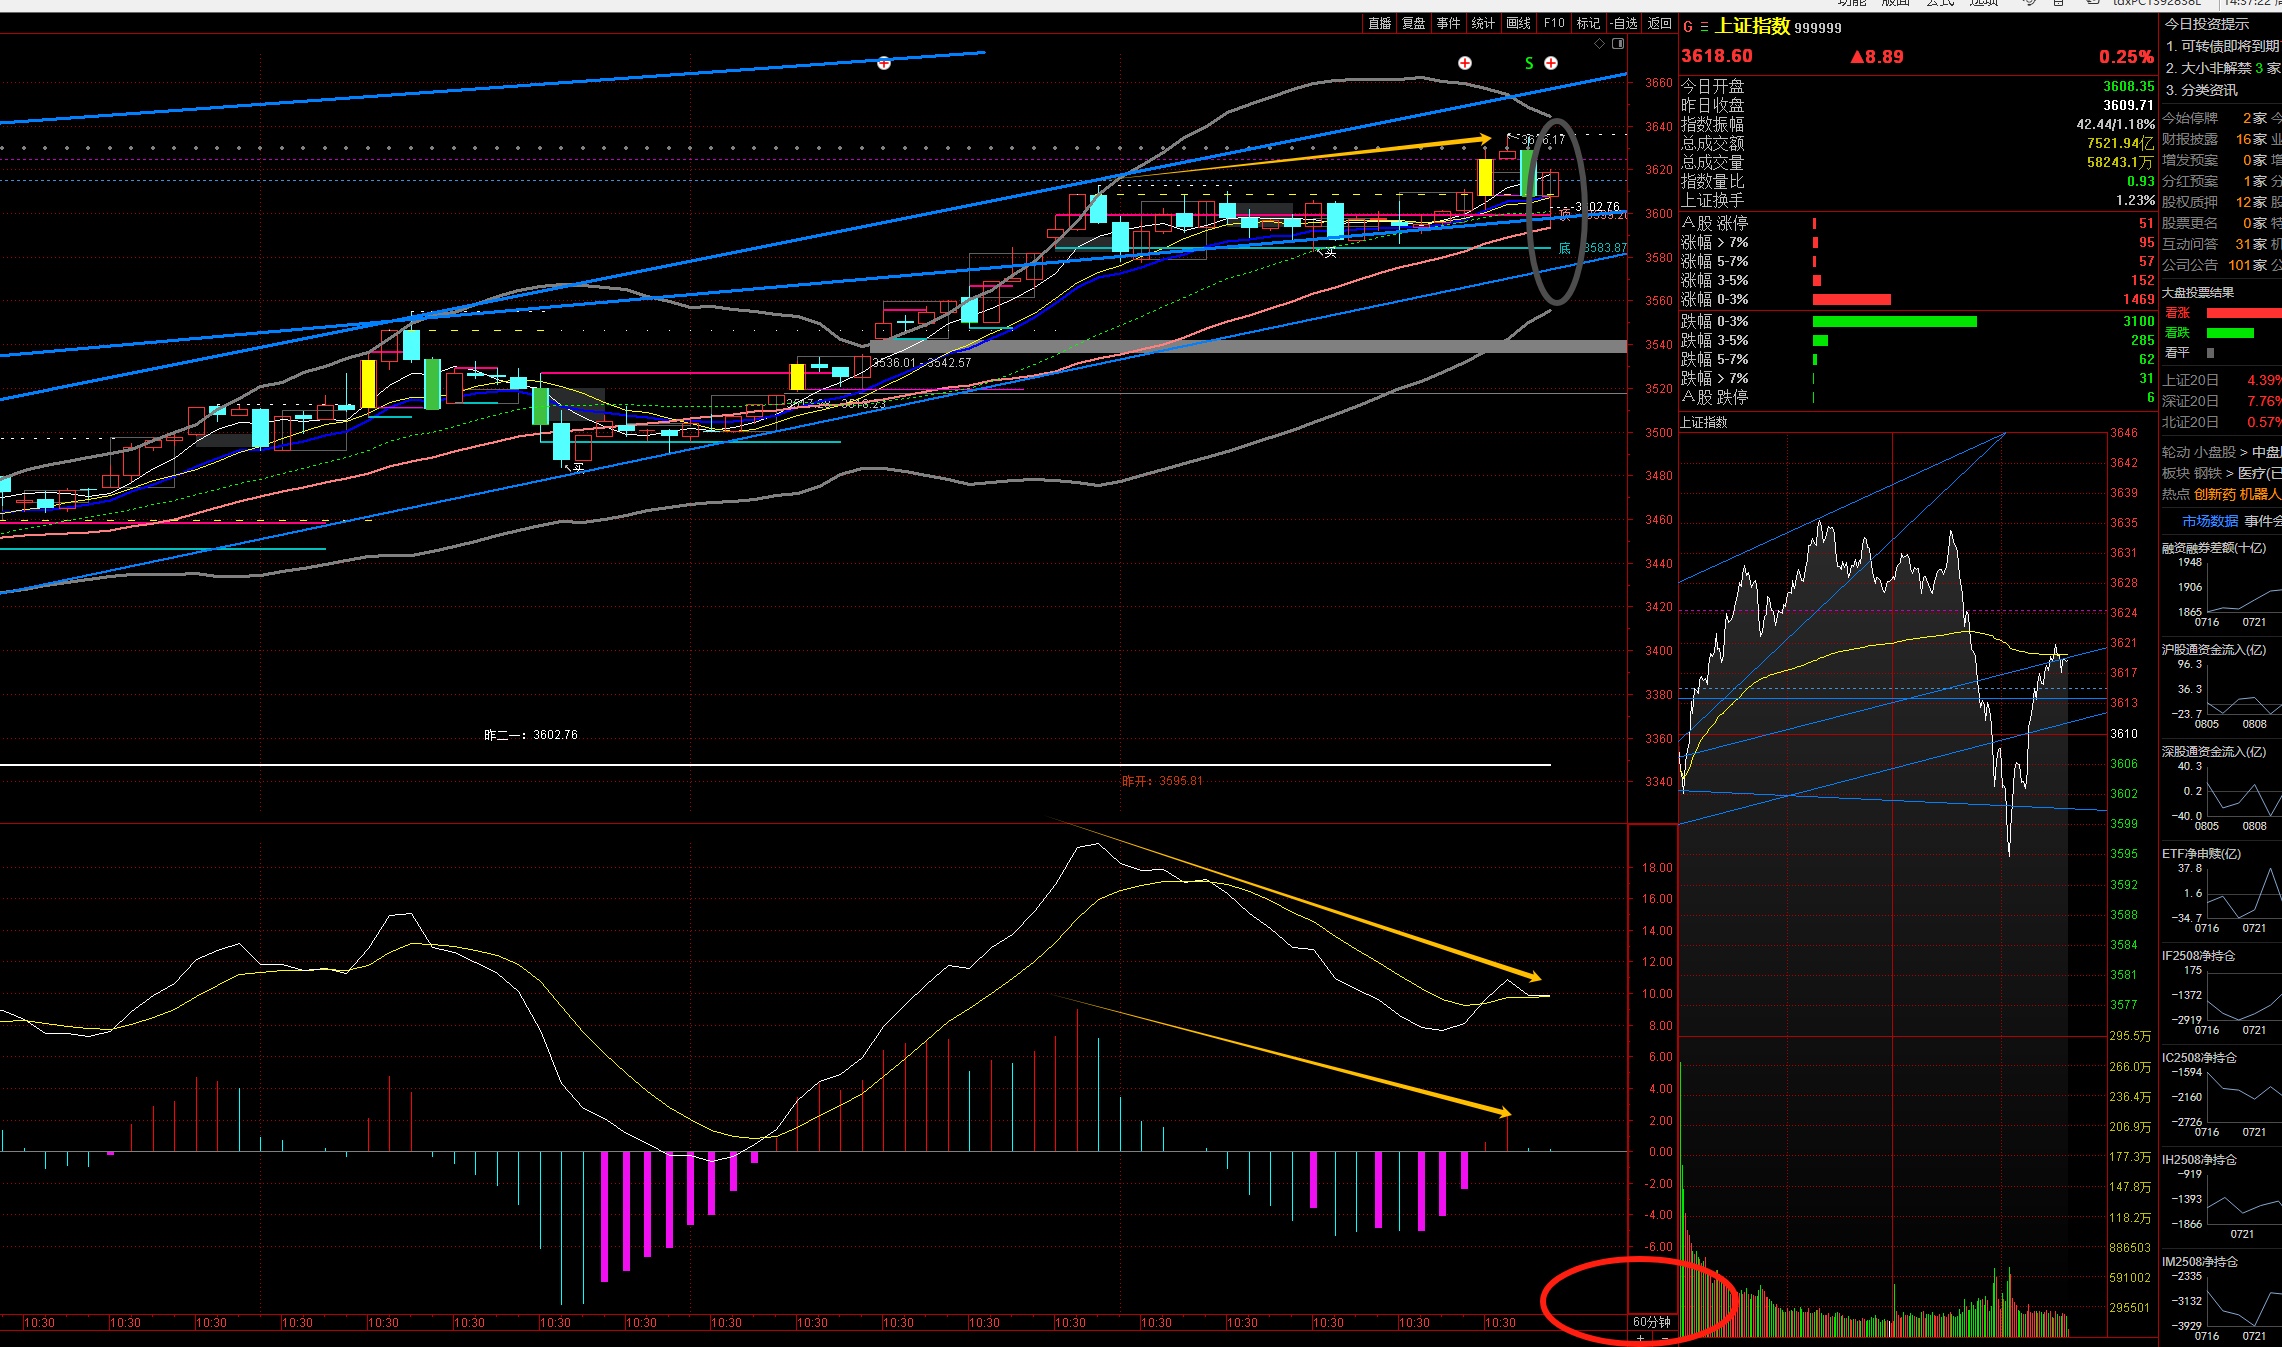2282x1347 pixels.
Task: Open the 直播 live broadcast toolbar button
Action: click(x=1379, y=23)
